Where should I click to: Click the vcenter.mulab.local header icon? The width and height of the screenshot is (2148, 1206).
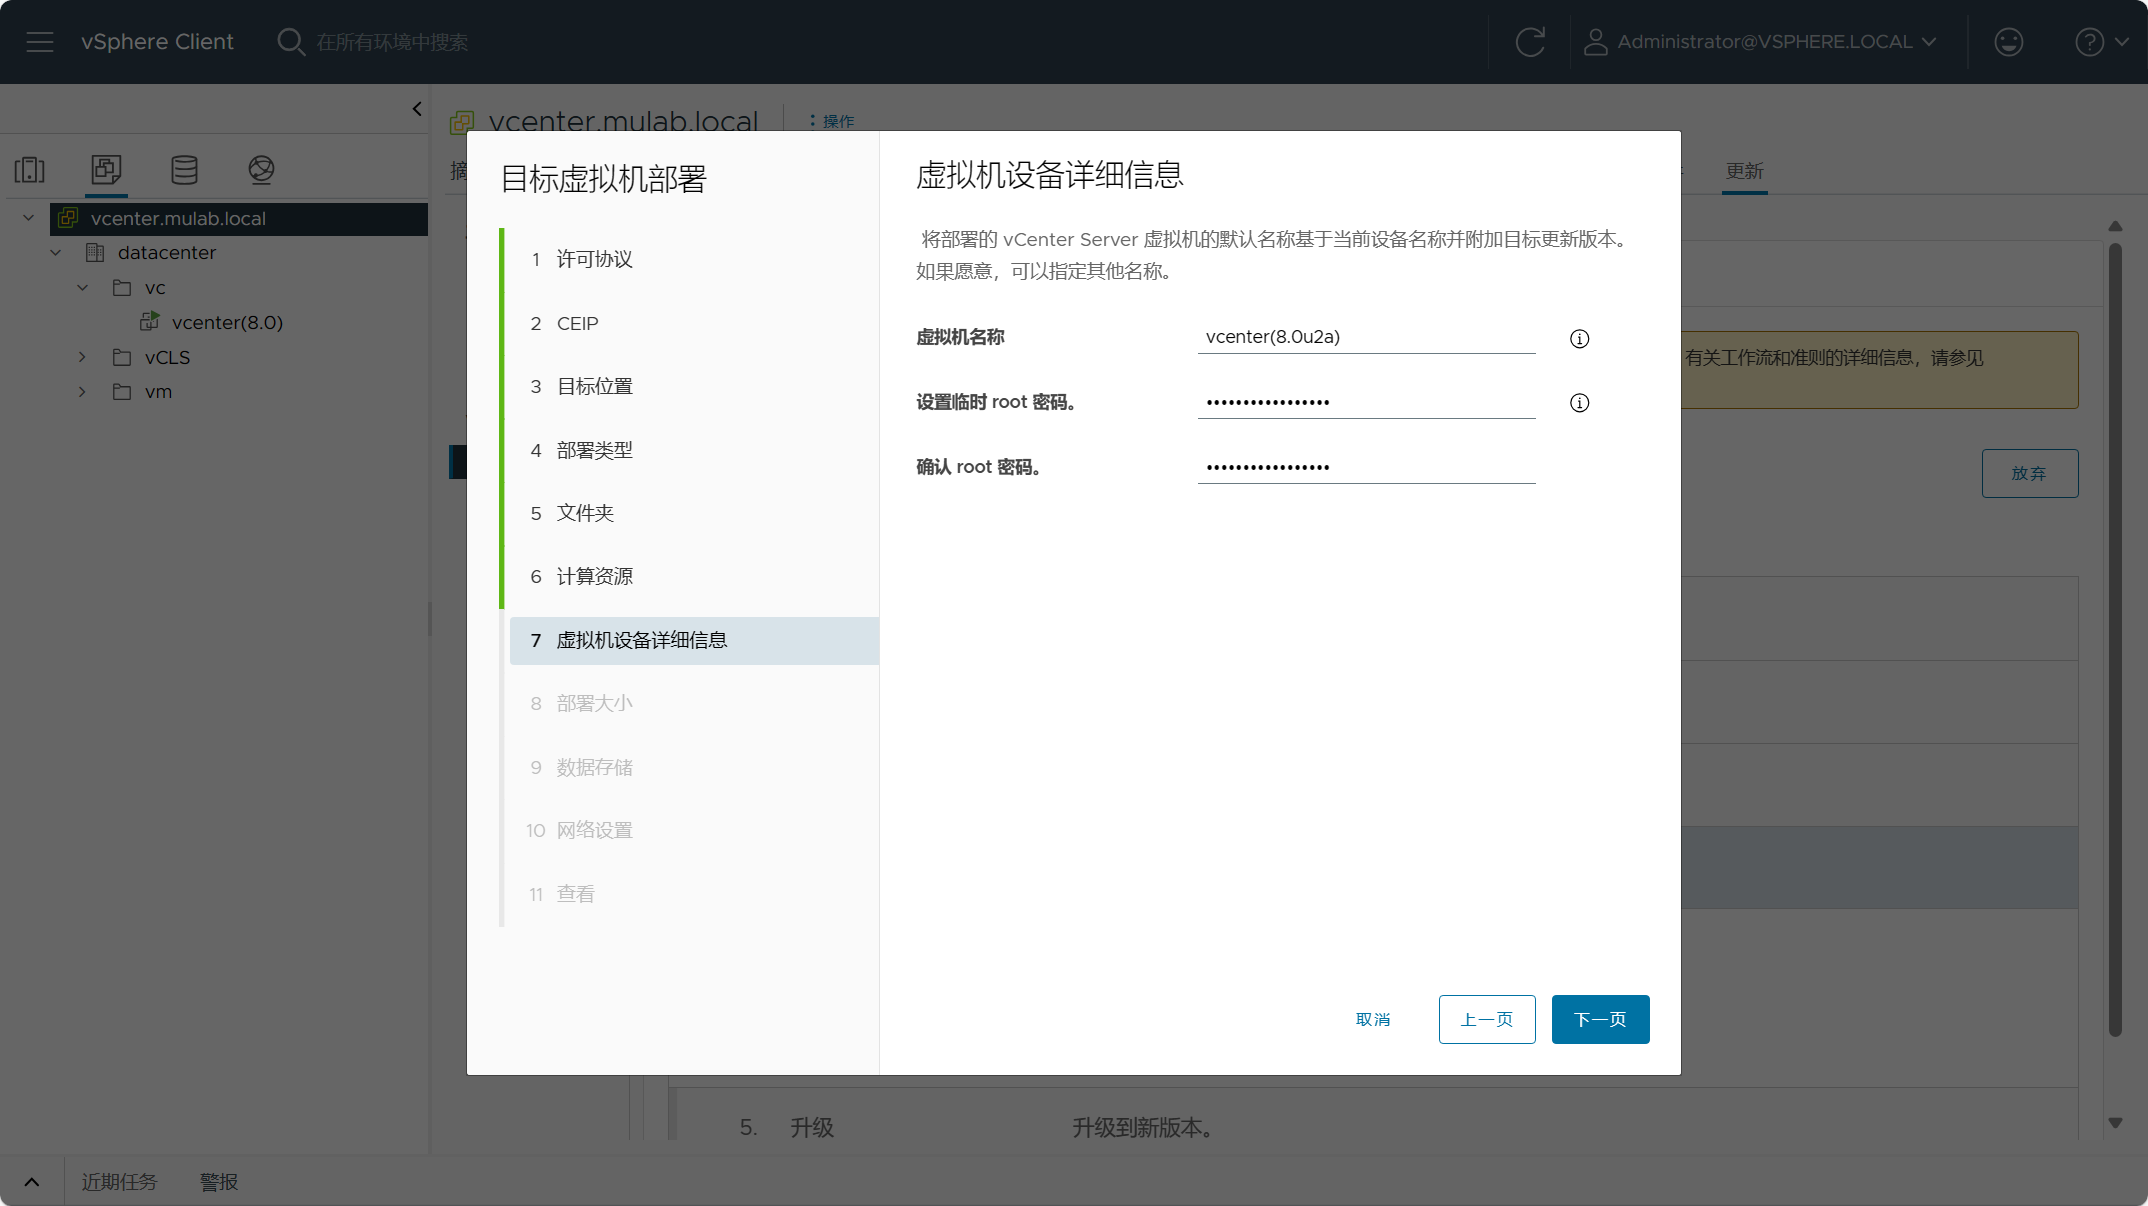click(462, 122)
